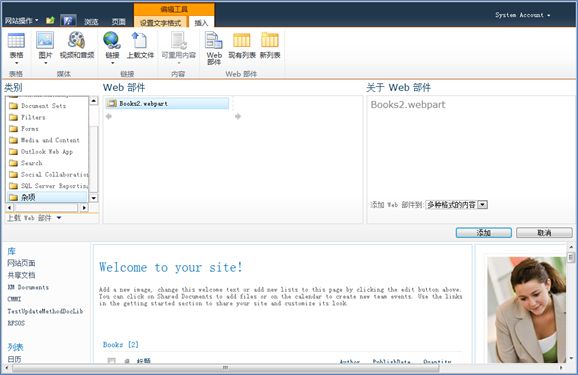Screen dimensions: 578x375
Task: Select the Media and Content category
Action: (45, 140)
